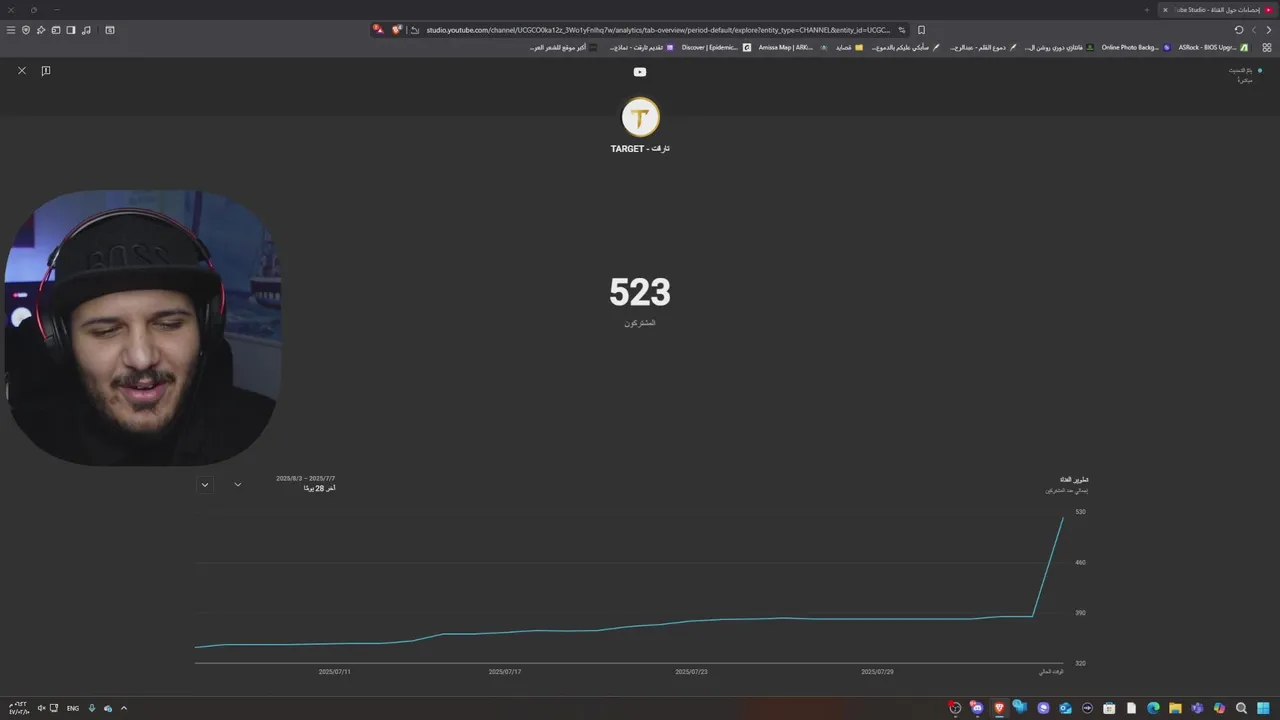This screenshot has width=1280, height=720.
Task: Open Microsoft Teams from the taskbar
Action: pyautogui.click(x=1197, y=708)
